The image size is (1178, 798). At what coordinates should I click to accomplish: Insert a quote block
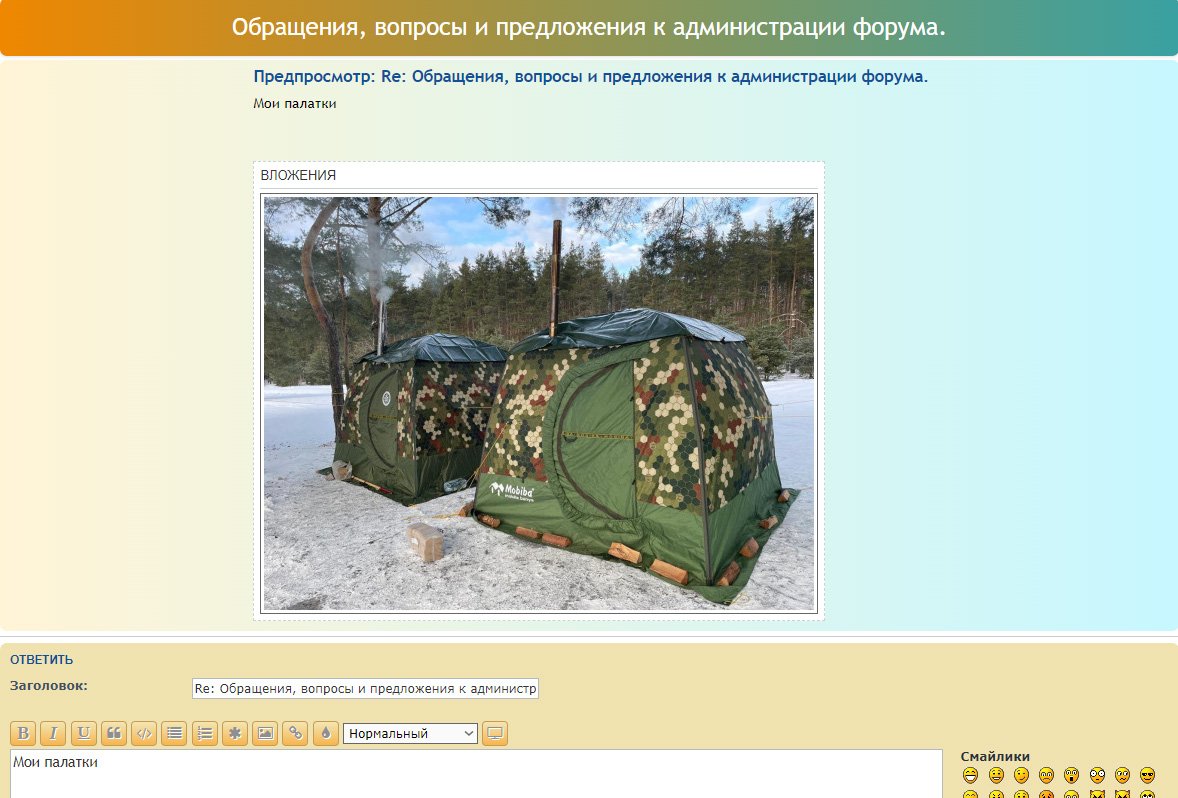pos(114,733)
